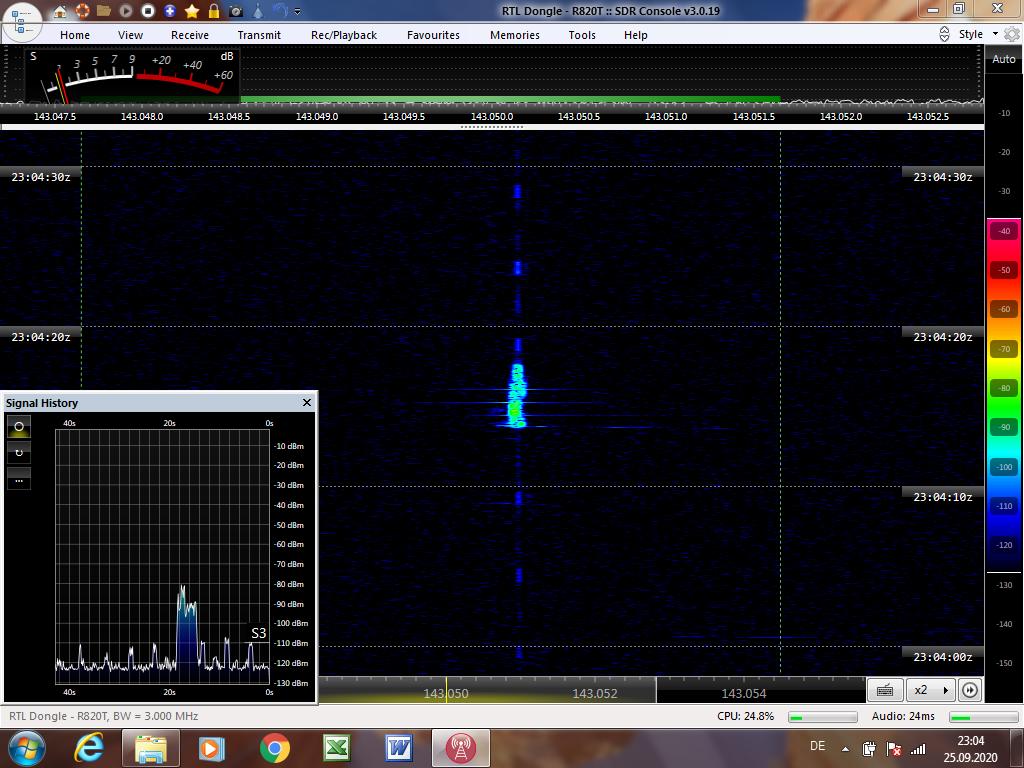Open the Transmit ribbon tab

tap(259, 35)
